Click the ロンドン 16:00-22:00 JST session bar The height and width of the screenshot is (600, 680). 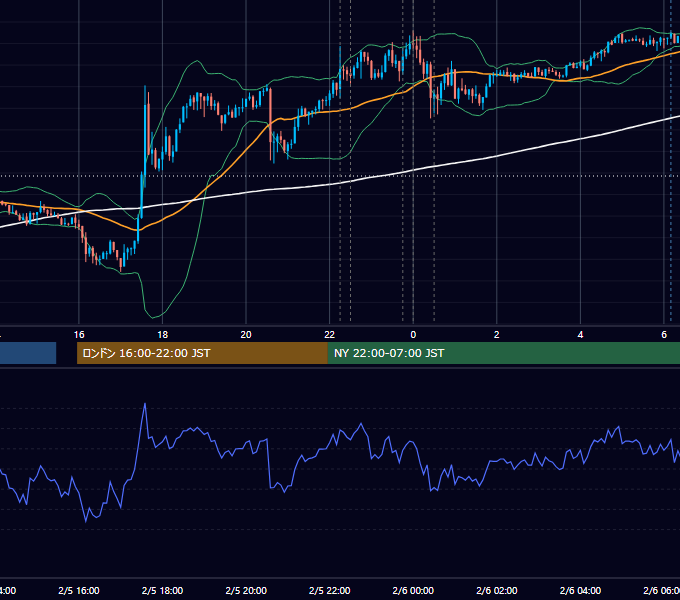202,353
